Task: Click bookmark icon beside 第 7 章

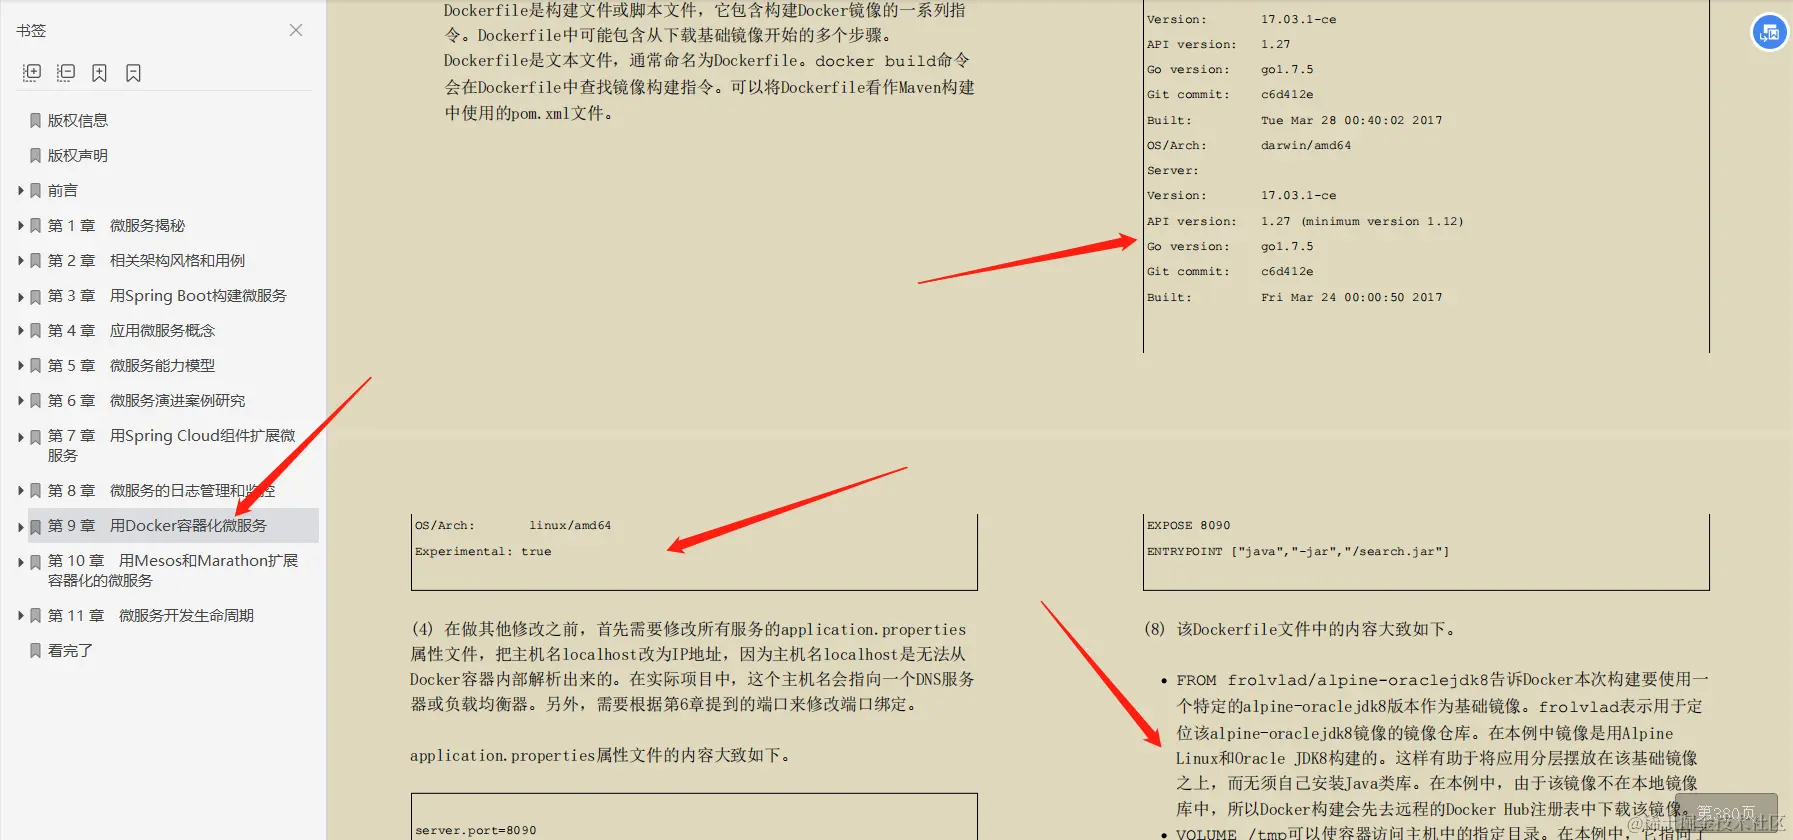Action: click(x=36, y=437)
